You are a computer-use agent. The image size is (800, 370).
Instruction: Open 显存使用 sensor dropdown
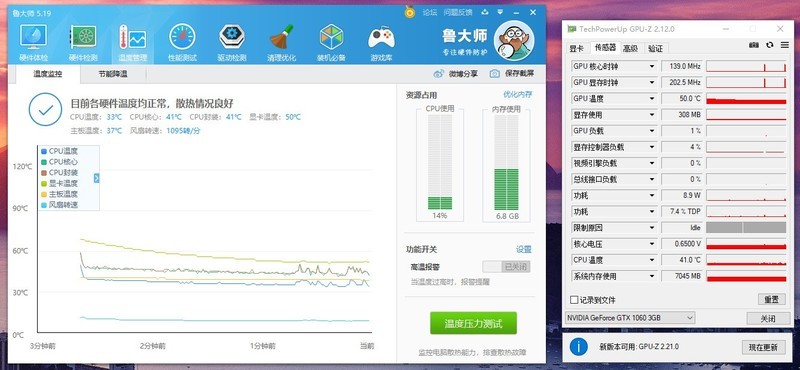[x=652, y=115]
